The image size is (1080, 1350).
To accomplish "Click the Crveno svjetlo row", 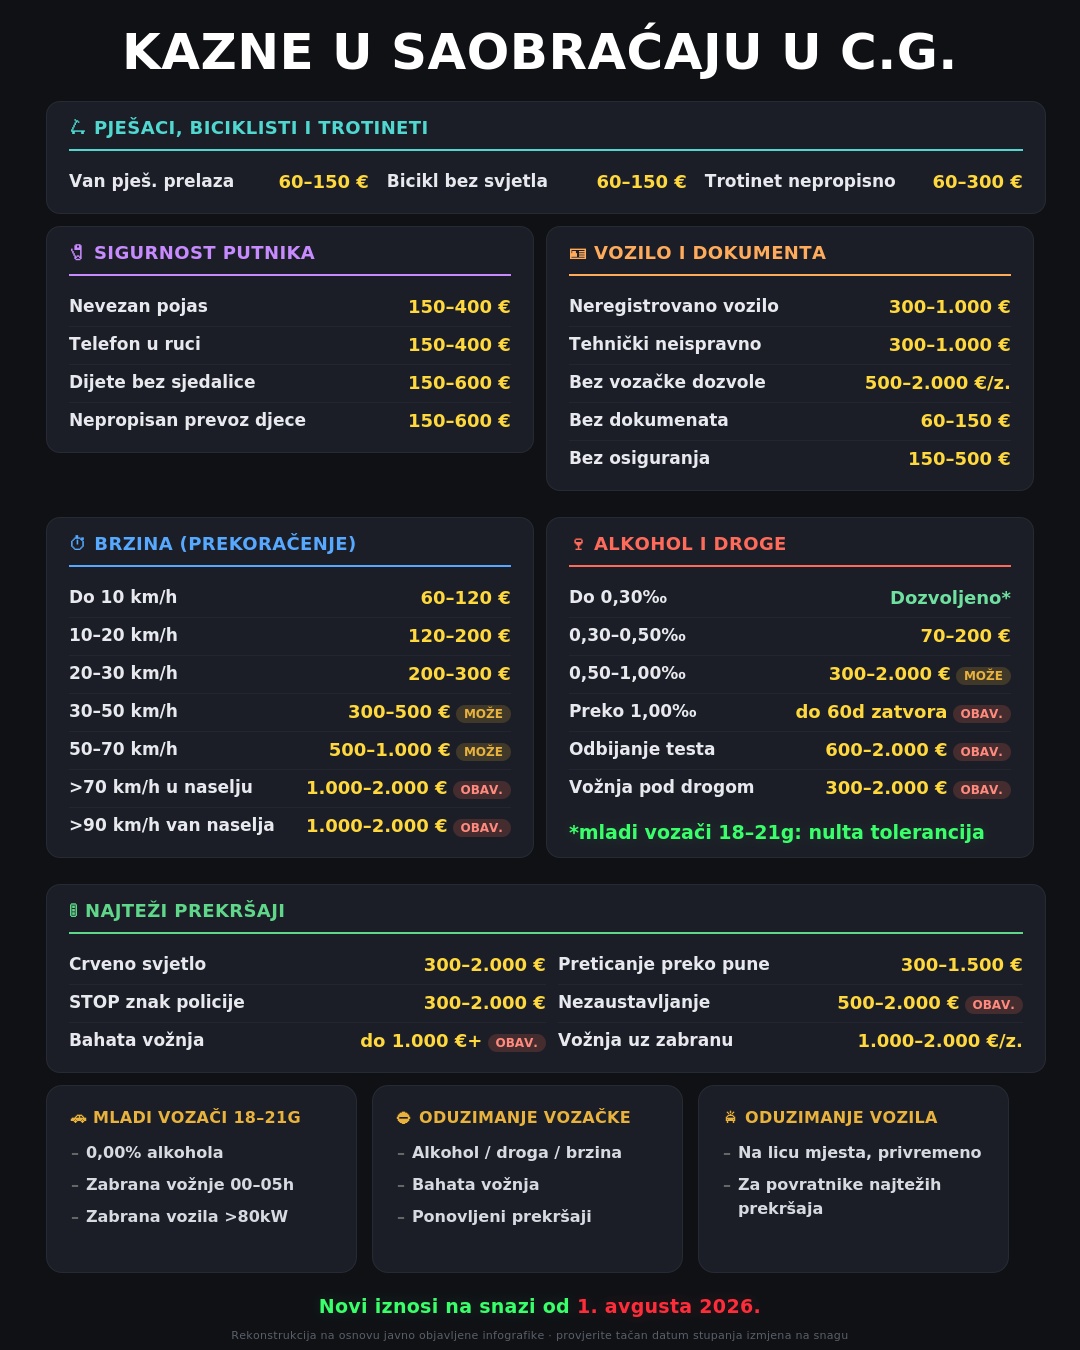I will point(307,965).
